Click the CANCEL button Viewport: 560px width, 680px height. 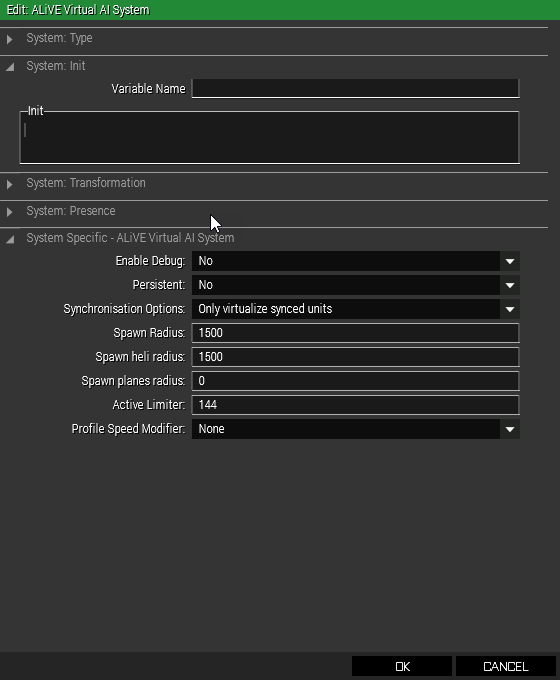(x=506, y=666)
